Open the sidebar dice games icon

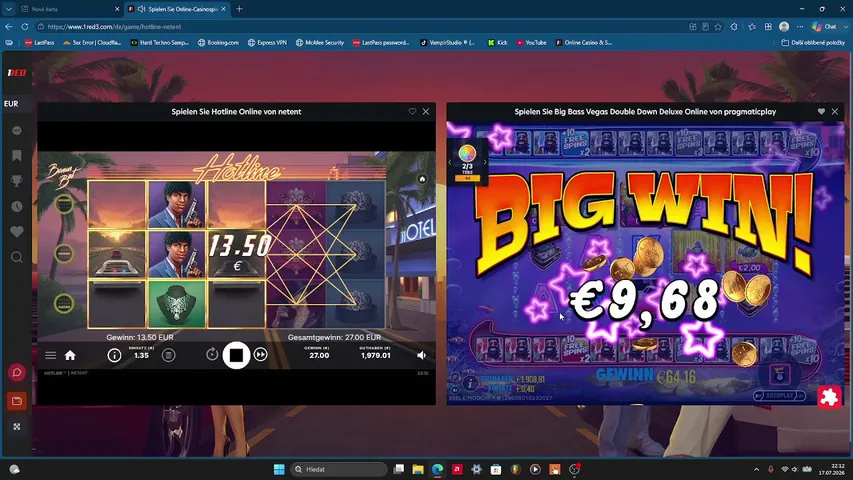pos(17,427)
